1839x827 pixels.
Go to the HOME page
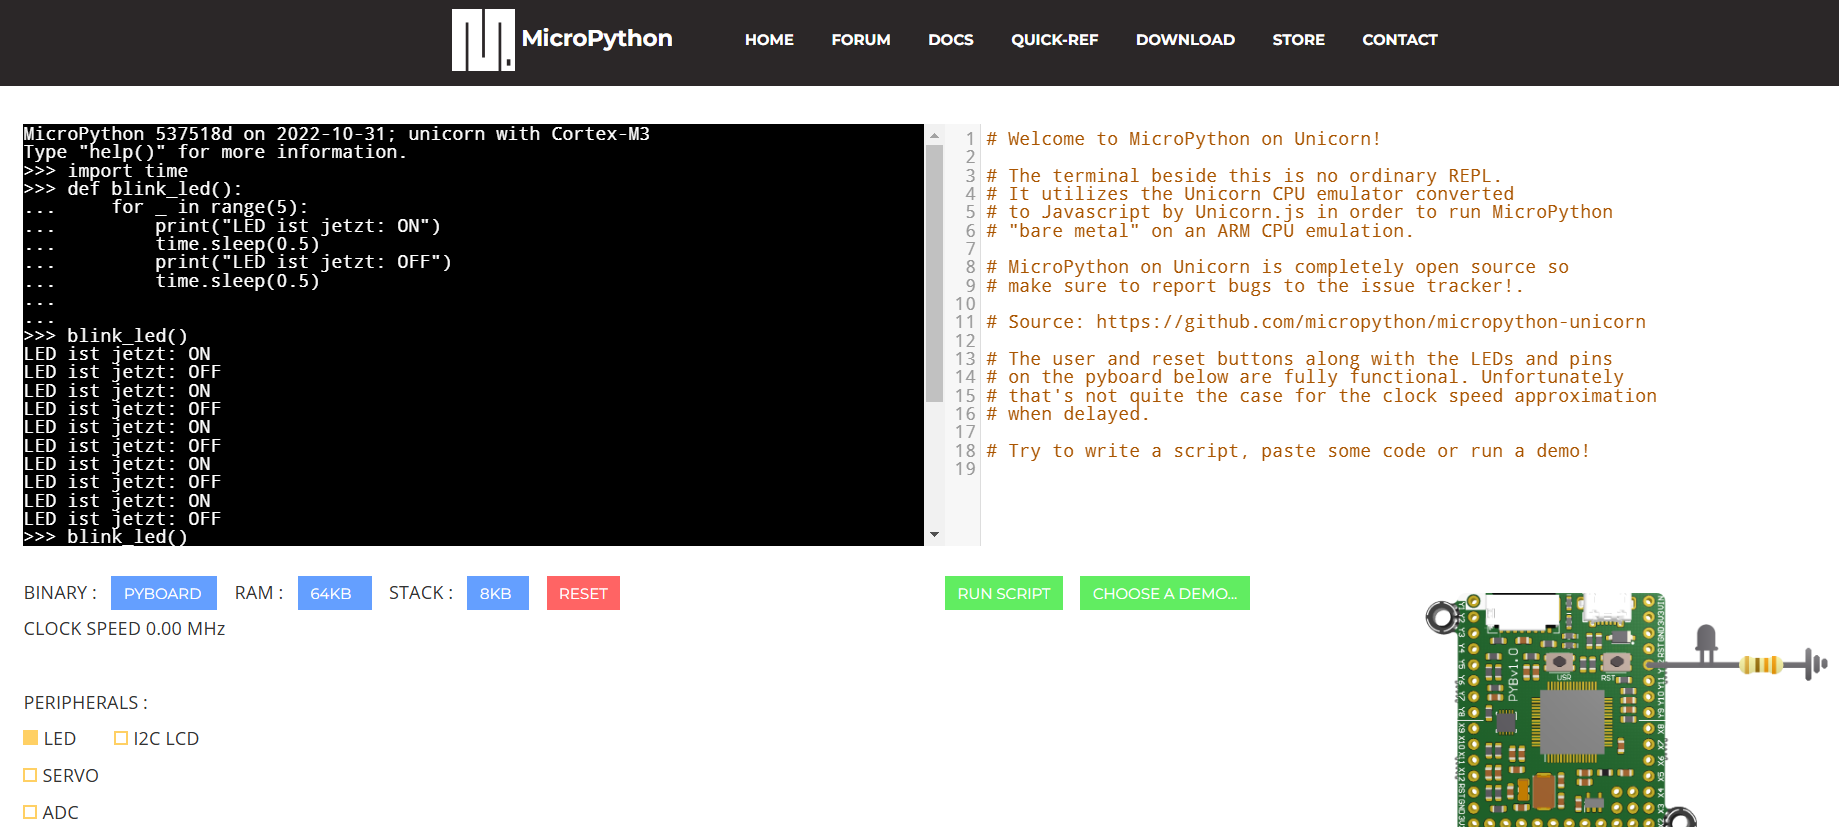coord(769,40)
